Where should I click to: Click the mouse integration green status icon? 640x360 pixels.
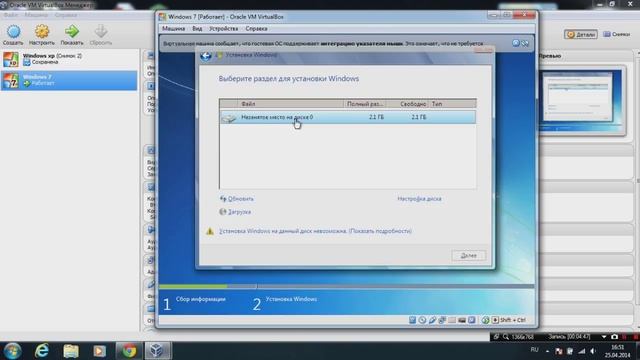485,320
